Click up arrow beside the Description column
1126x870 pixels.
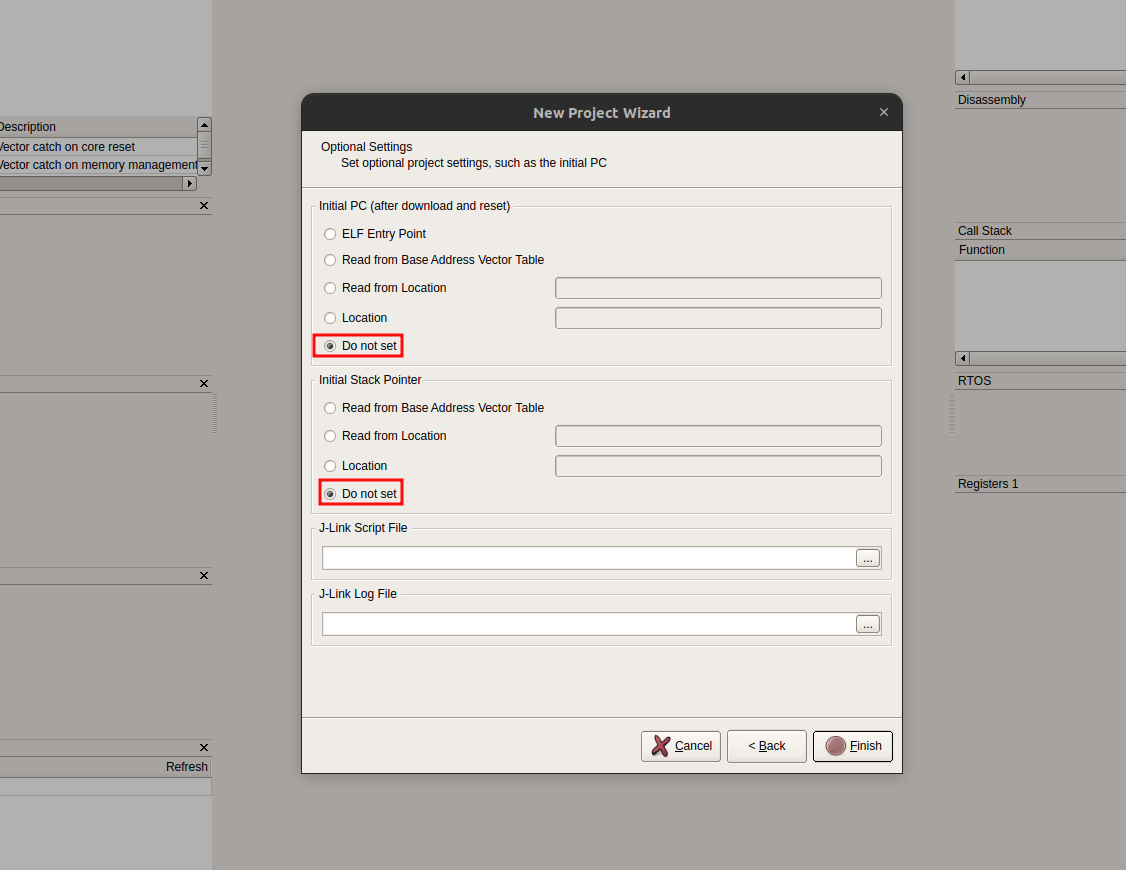tap(204, 123)
